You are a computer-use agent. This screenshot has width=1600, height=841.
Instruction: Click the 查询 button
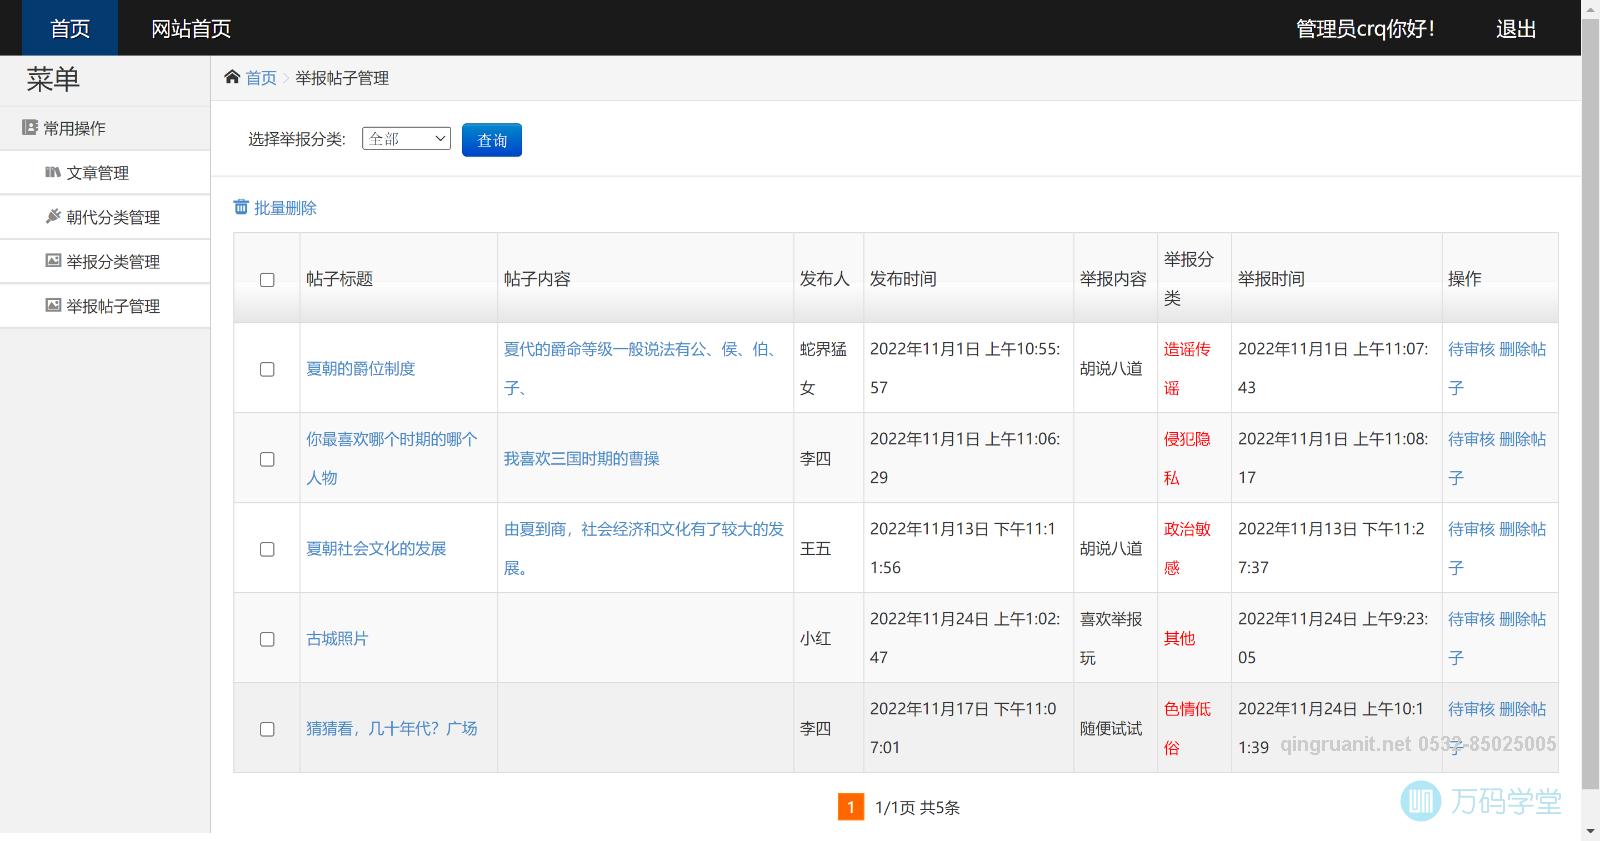point(492,140)
